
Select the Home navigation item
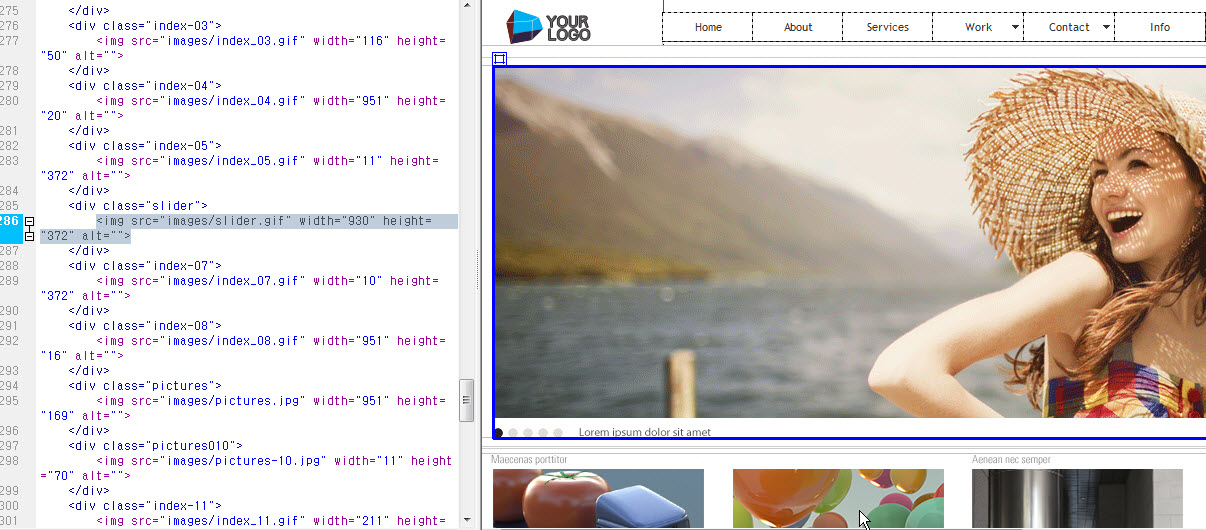point(708,27)
